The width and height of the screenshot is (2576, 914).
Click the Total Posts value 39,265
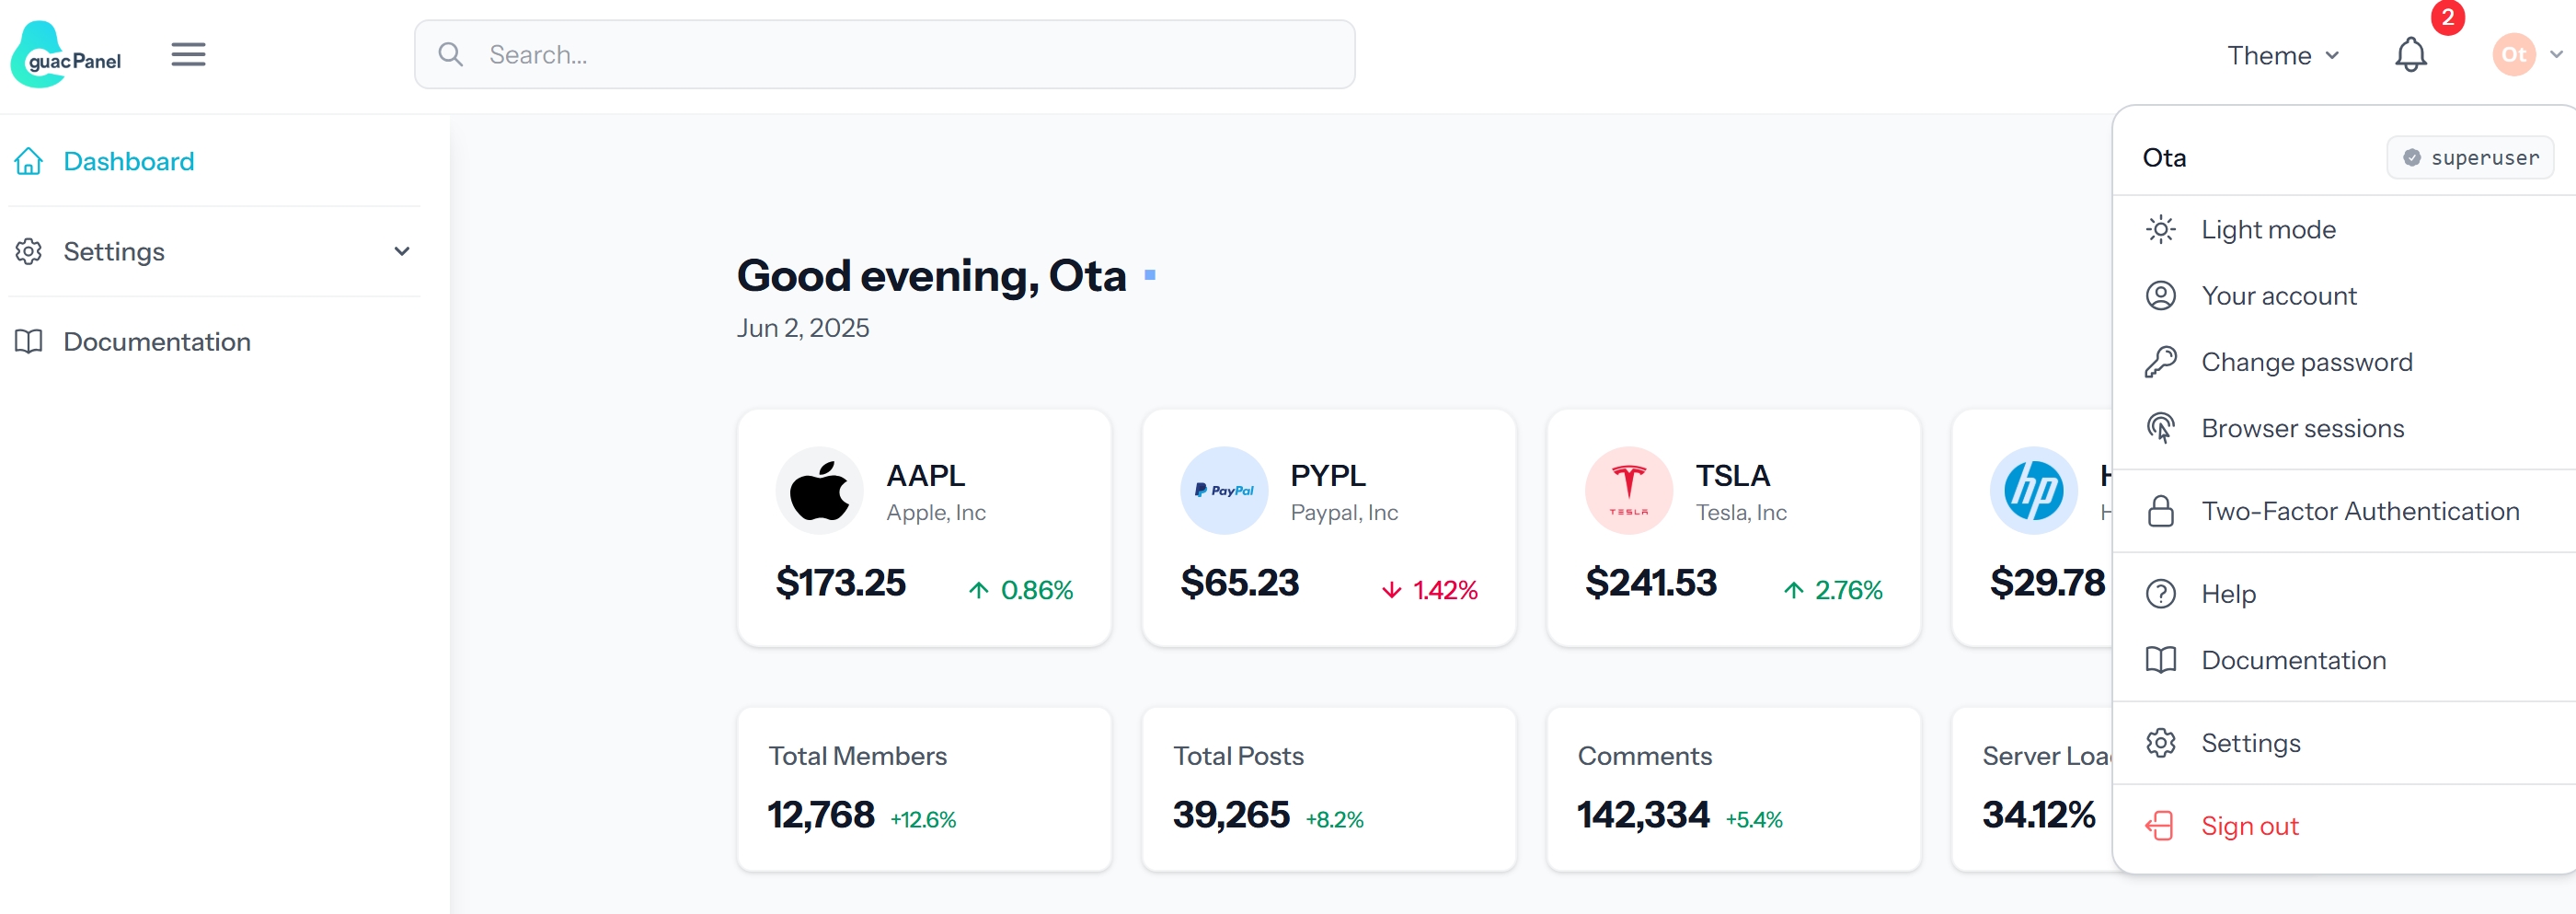(x=1231, y=815)
